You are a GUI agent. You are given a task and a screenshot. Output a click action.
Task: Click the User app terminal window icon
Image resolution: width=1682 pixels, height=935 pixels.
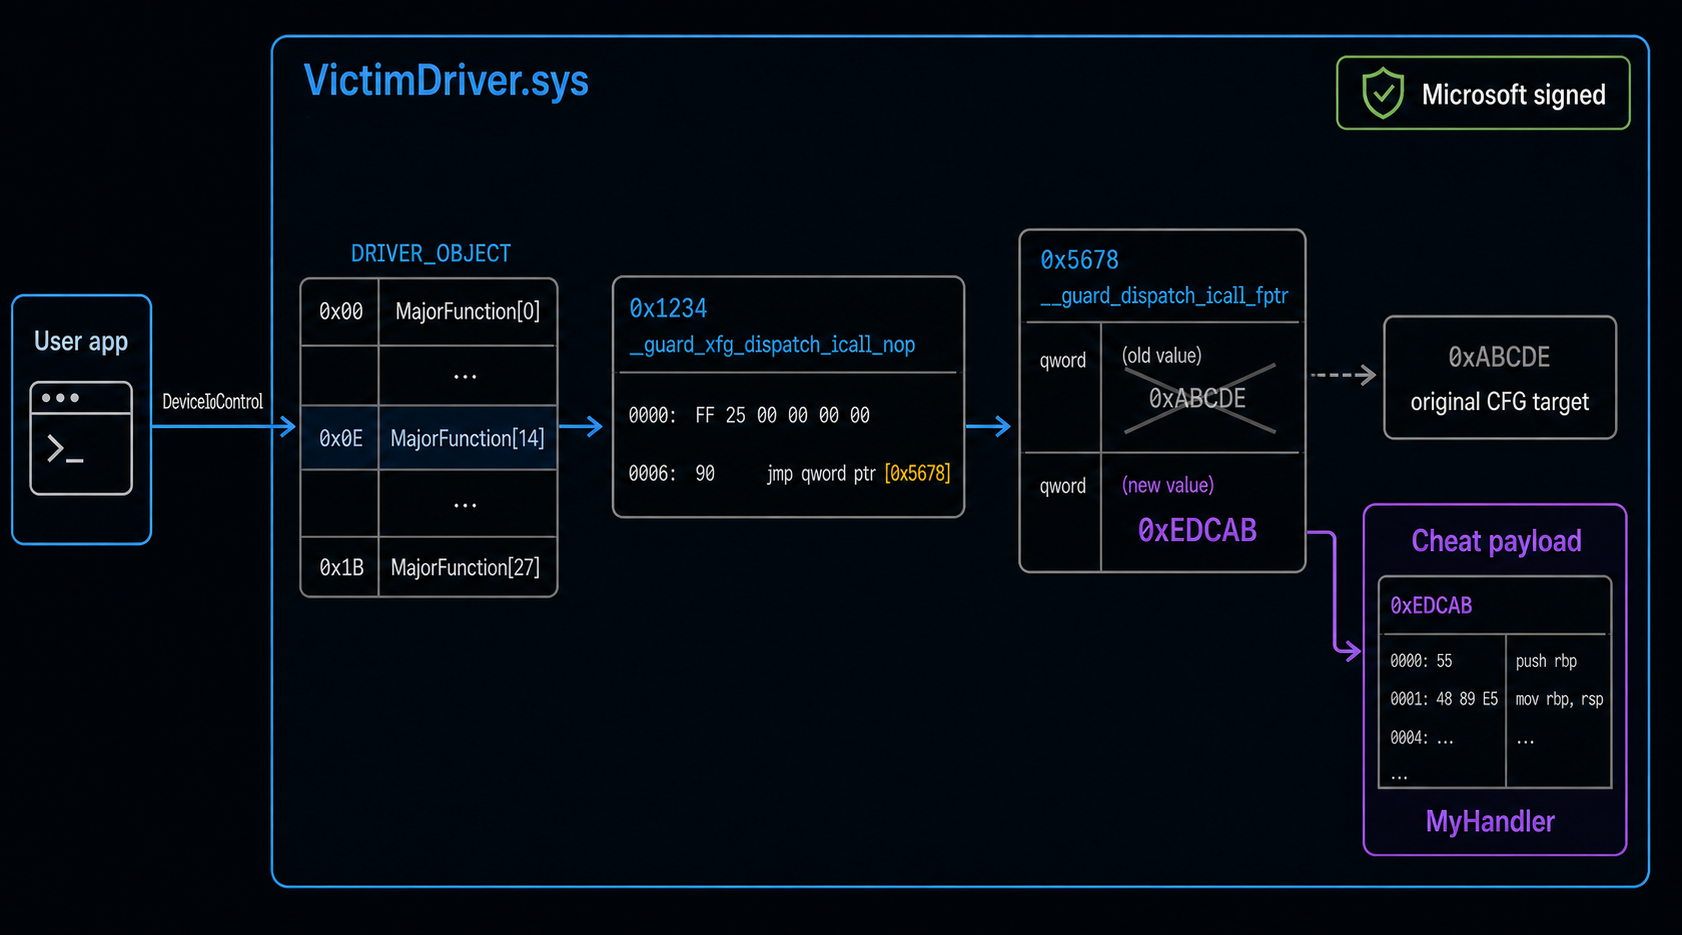pos(81,438)
